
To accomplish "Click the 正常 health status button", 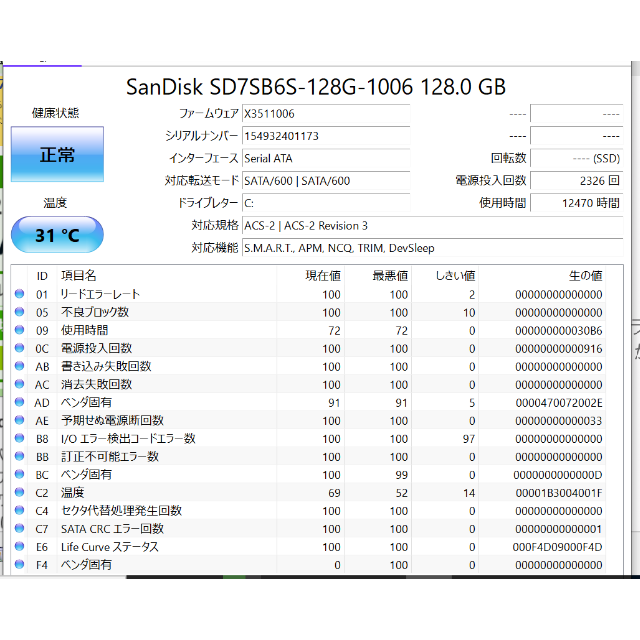I will pyautogui.click(x=57, y=154).
